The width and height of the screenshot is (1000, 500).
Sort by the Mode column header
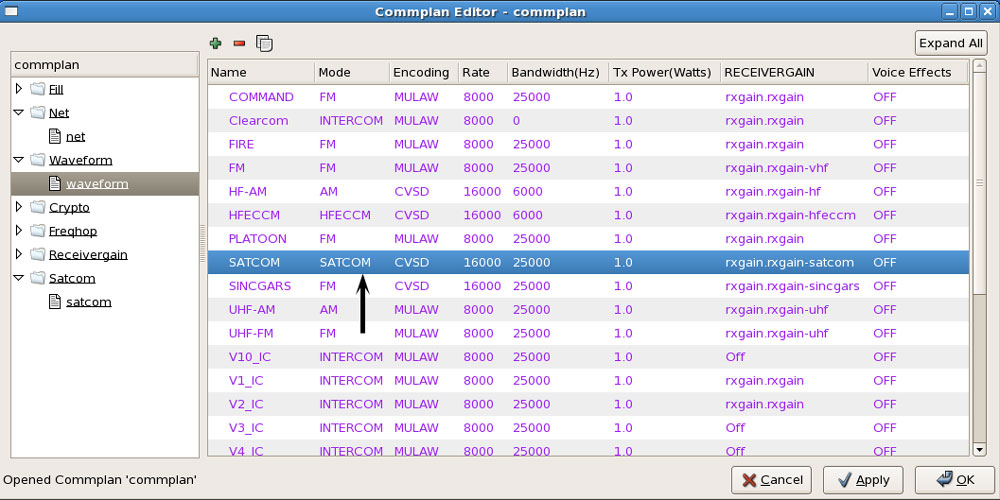coord(352,73)
